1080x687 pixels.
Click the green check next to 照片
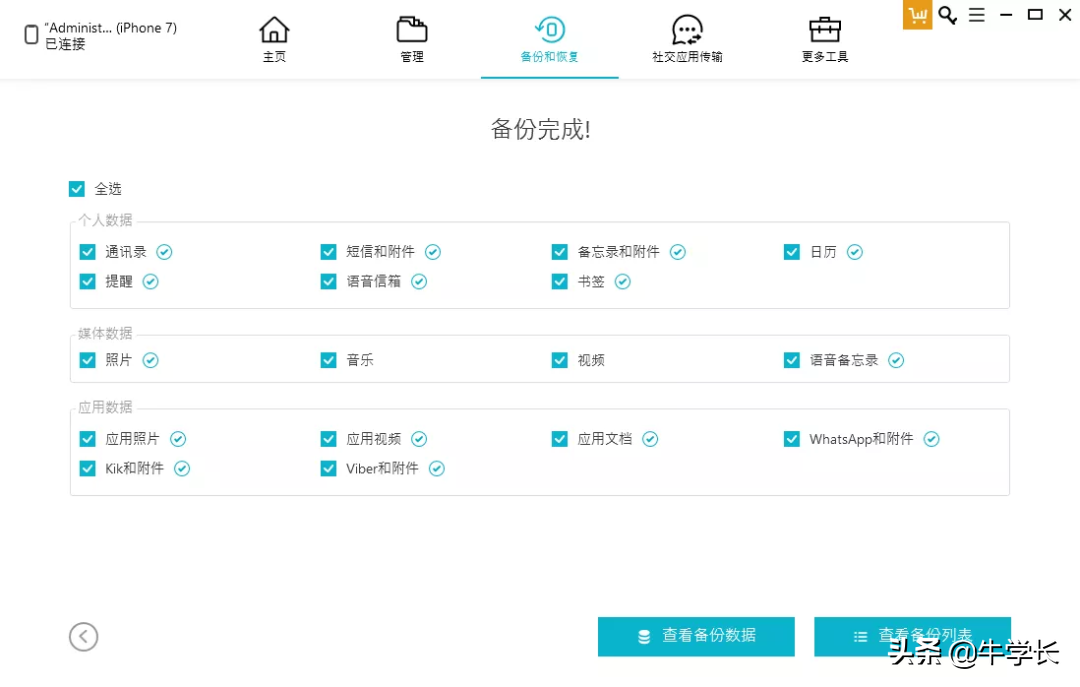pyautogui.click(x=150, y=360)
